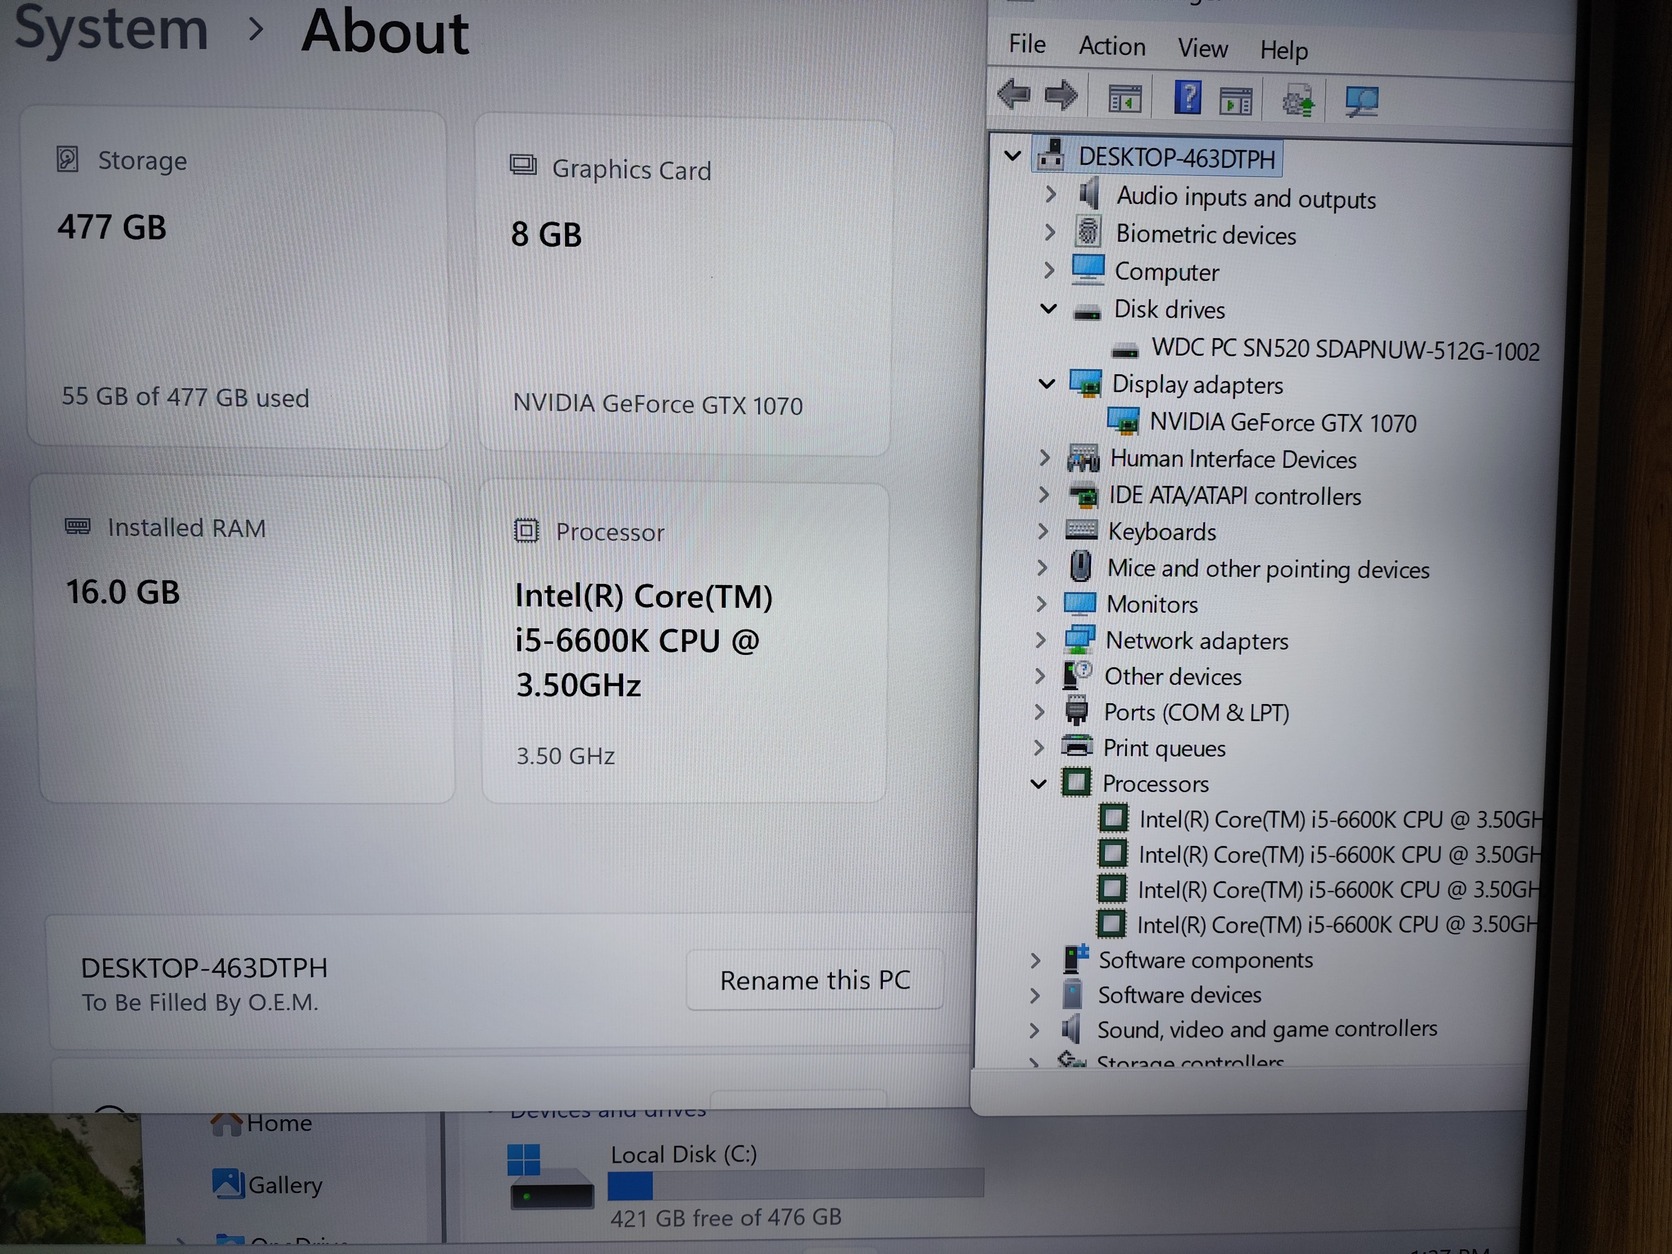The image size is (1672, 1254).
Task: Select the Ports (COM & LPT) icon
Action: (1076, 711)
